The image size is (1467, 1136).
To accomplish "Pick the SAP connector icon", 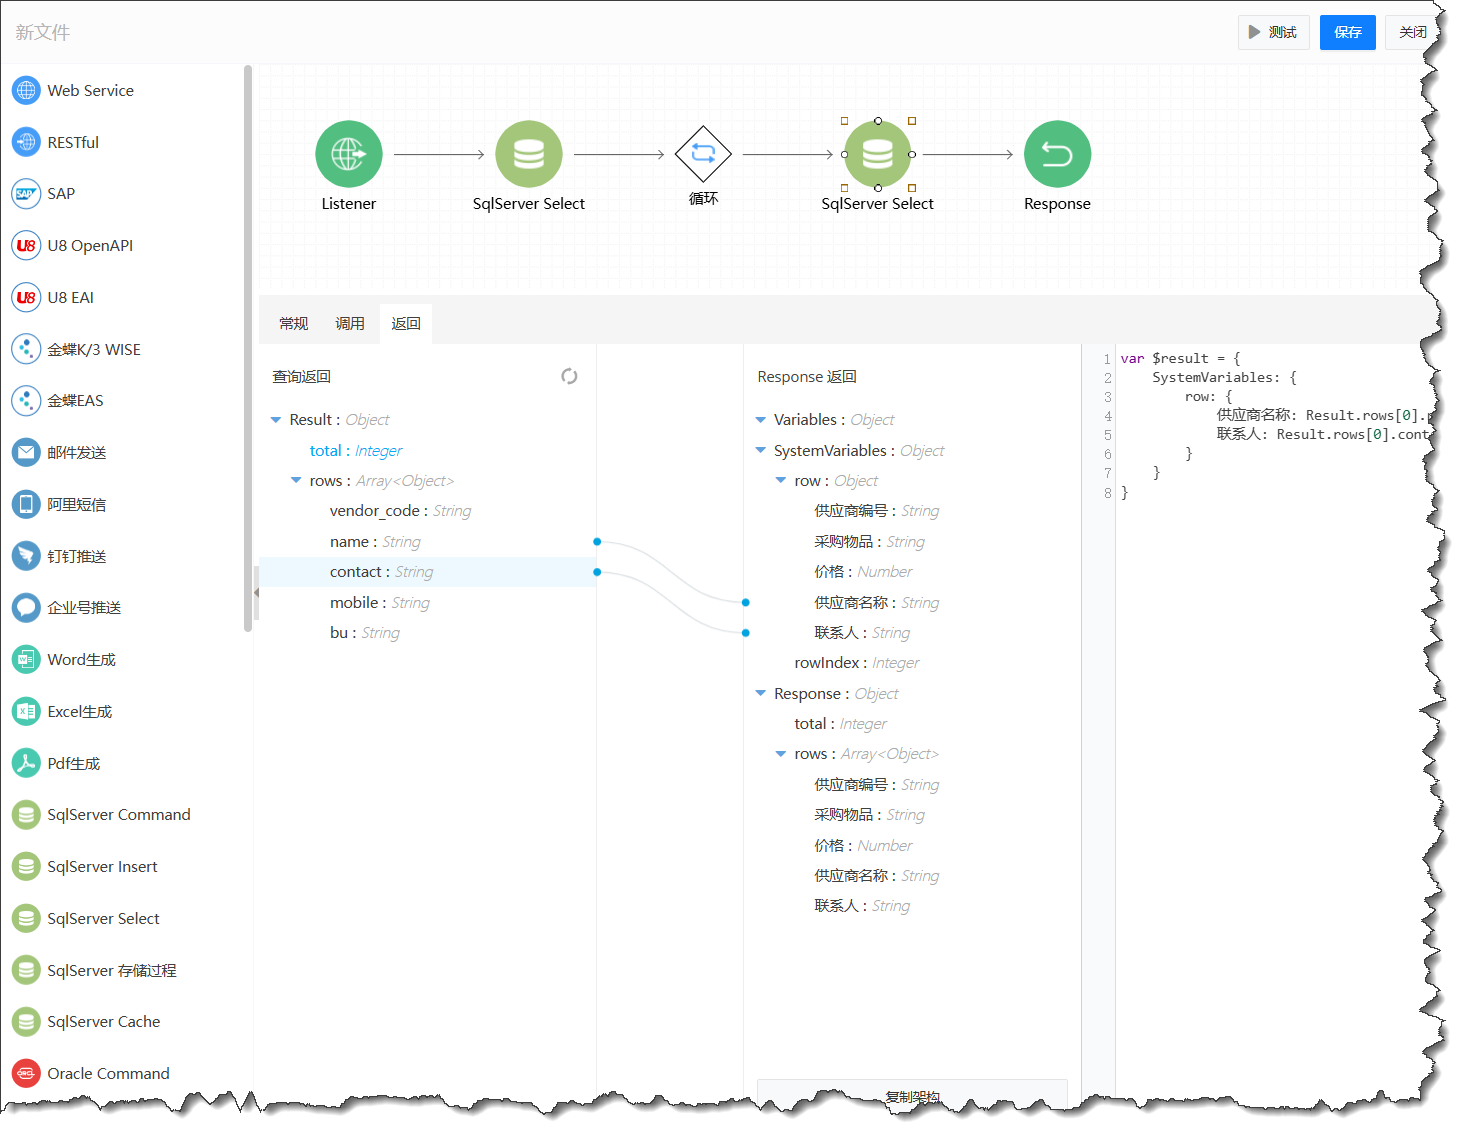I will [x=26, y=194].
